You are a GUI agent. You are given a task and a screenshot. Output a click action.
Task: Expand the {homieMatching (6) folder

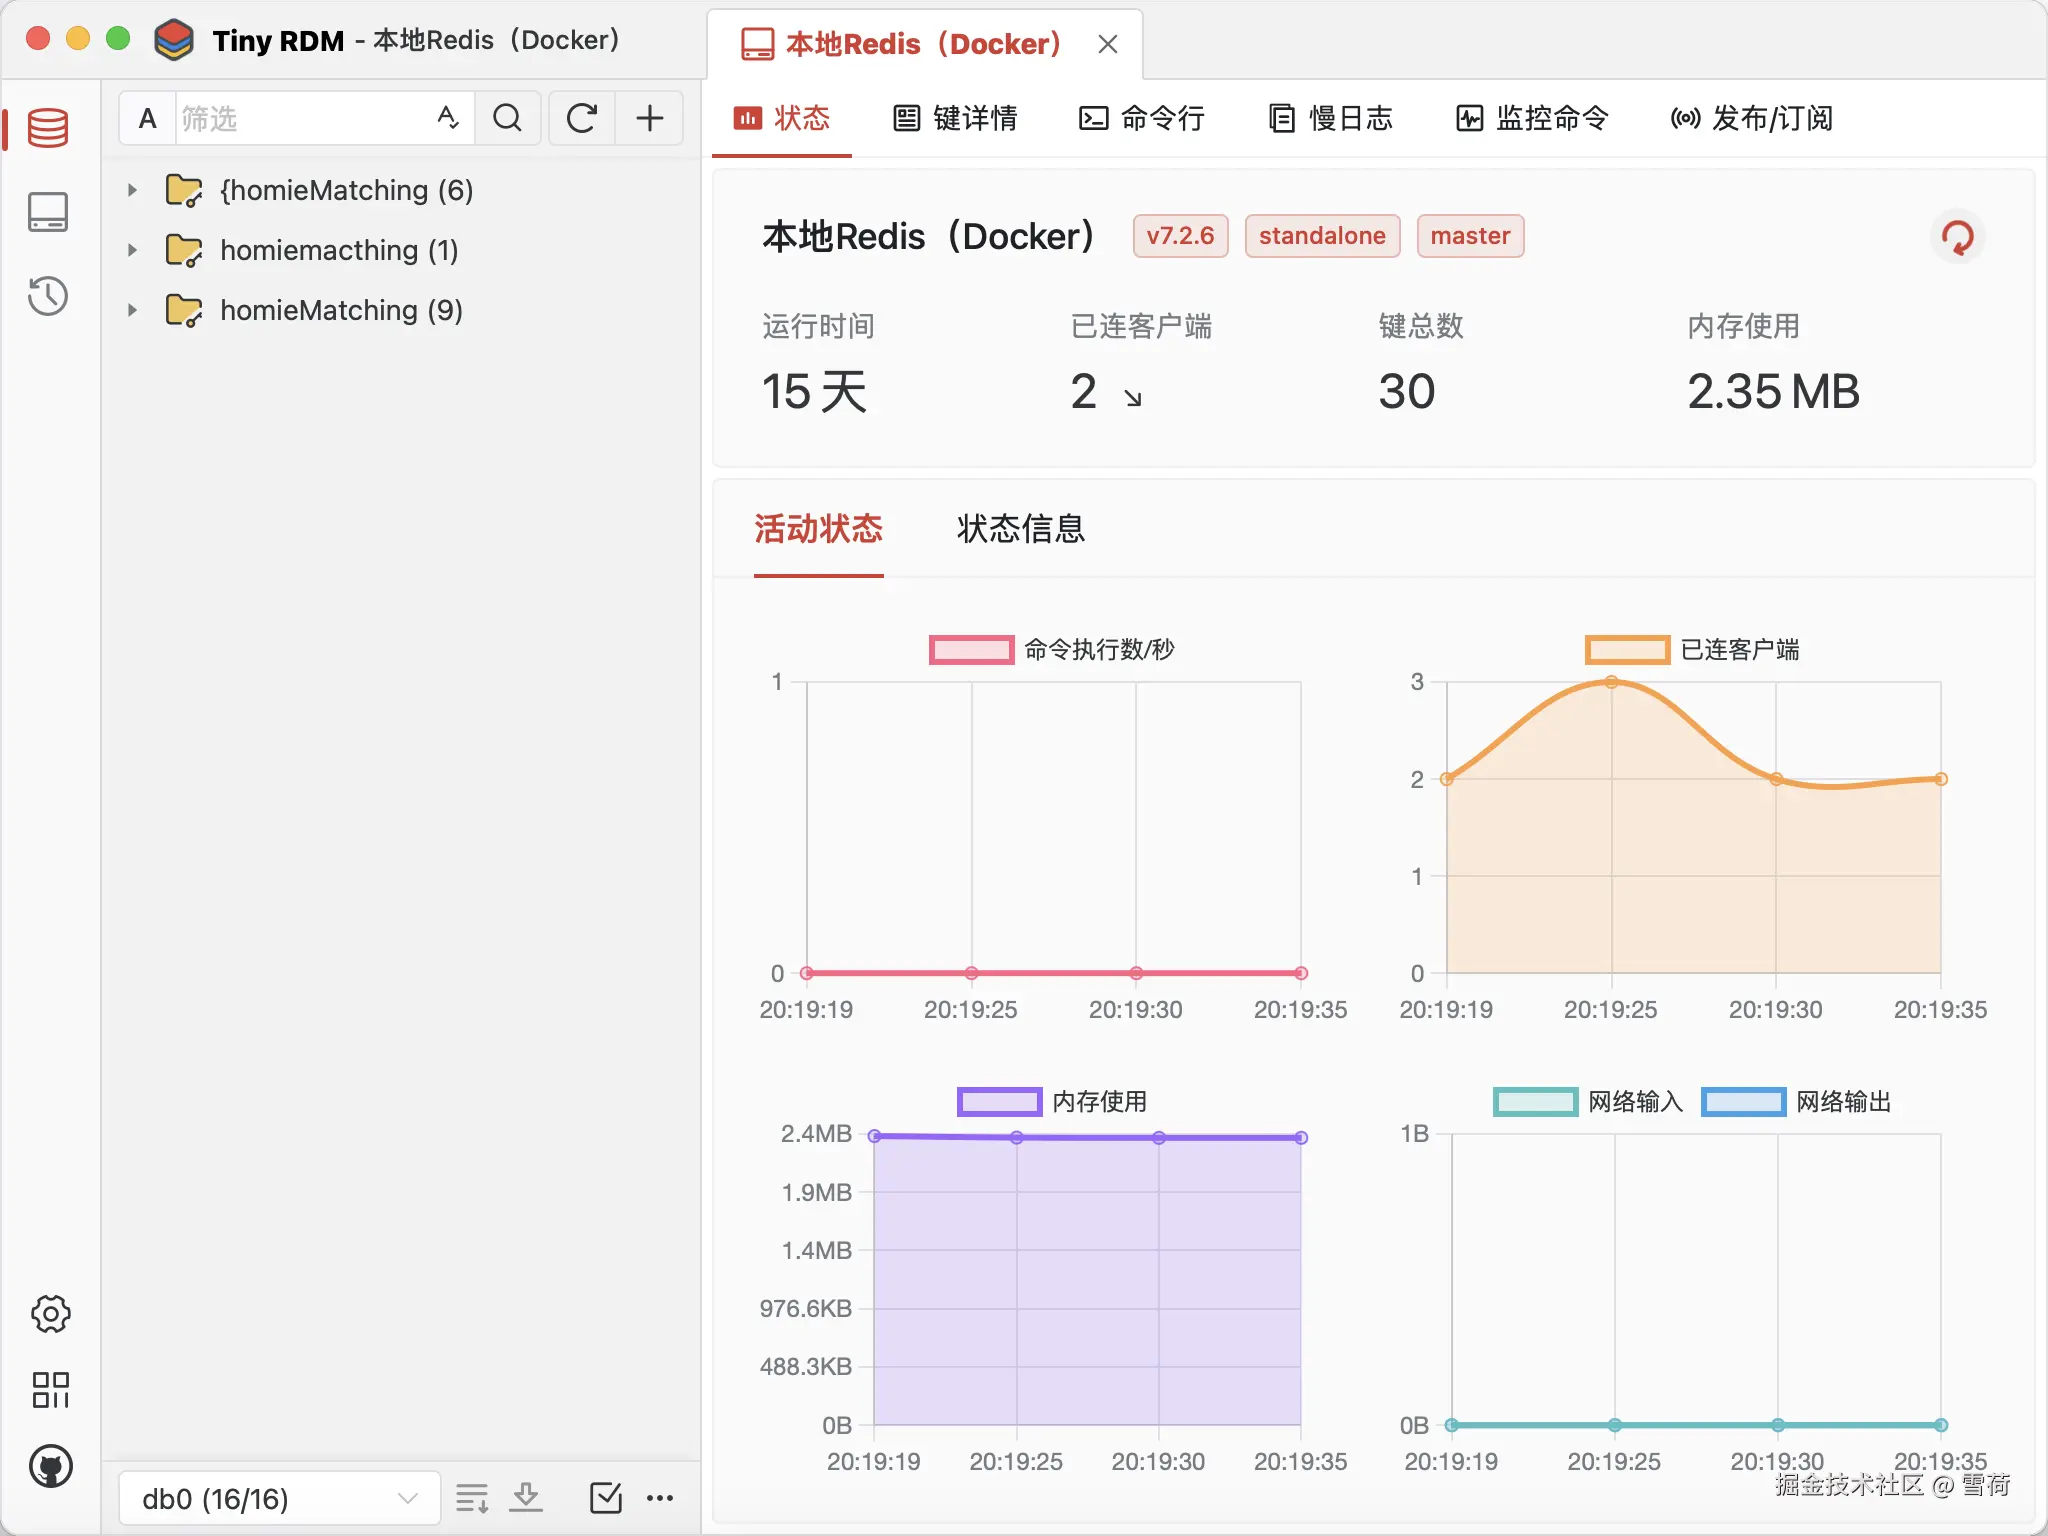pyautogui.click(x=132, y=190)
